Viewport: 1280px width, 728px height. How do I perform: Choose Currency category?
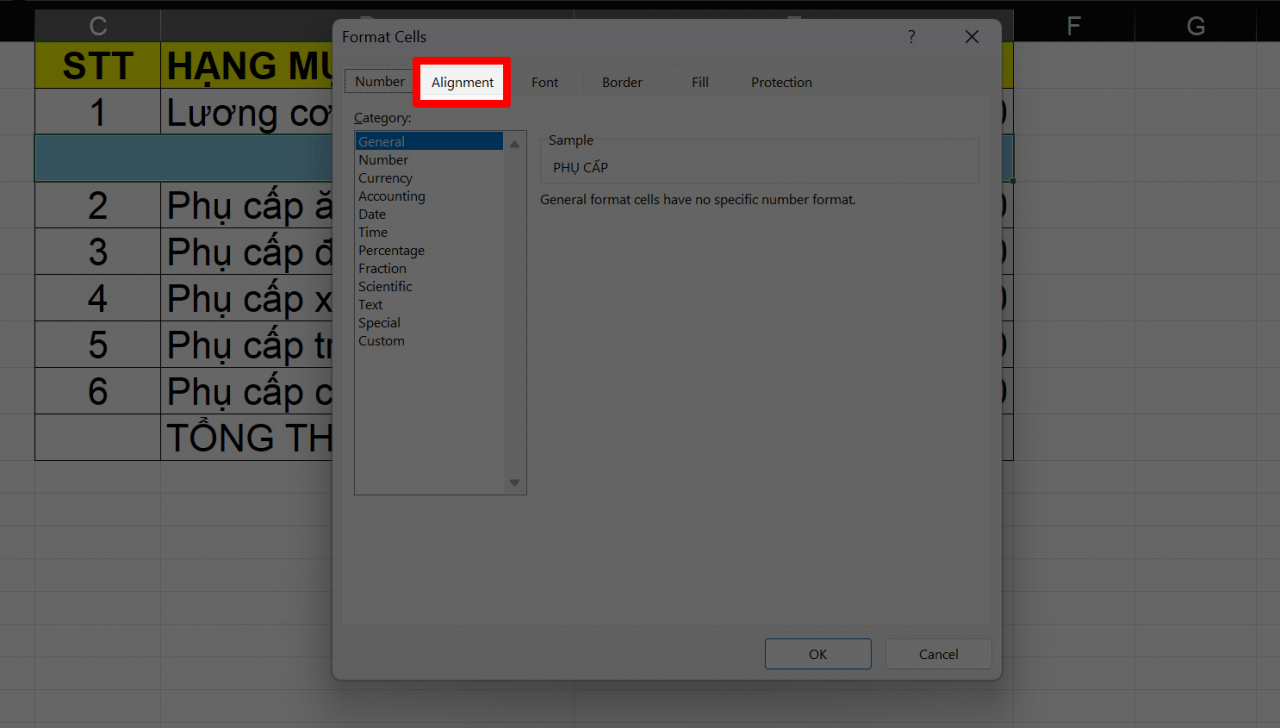[x=430, y=178]
